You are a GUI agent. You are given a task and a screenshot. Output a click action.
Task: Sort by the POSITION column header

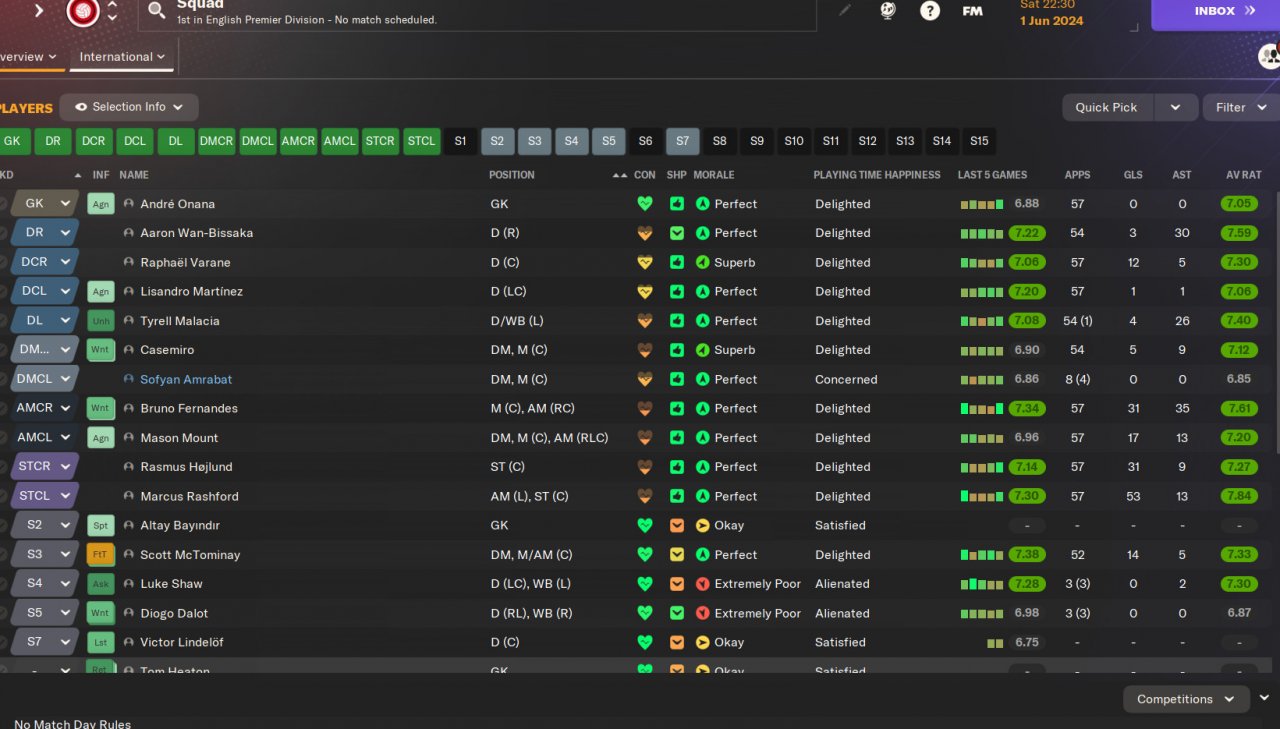coord(512,175)
